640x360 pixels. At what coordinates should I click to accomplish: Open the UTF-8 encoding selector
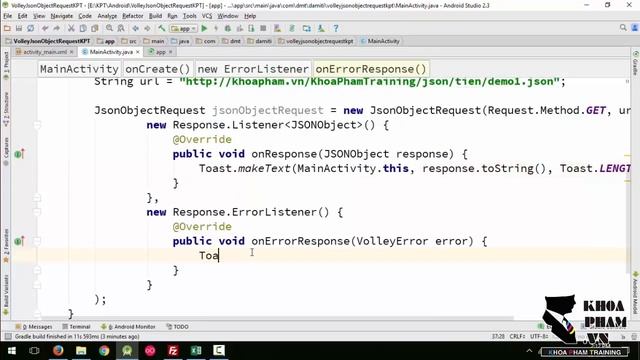click(x=539, y=336)
